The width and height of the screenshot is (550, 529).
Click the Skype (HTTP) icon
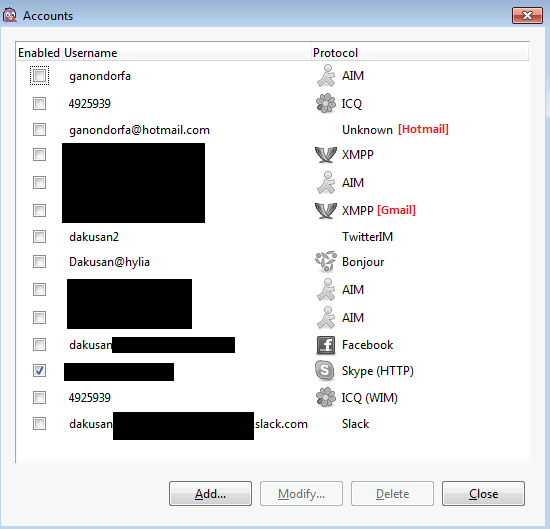pos(325,371)
